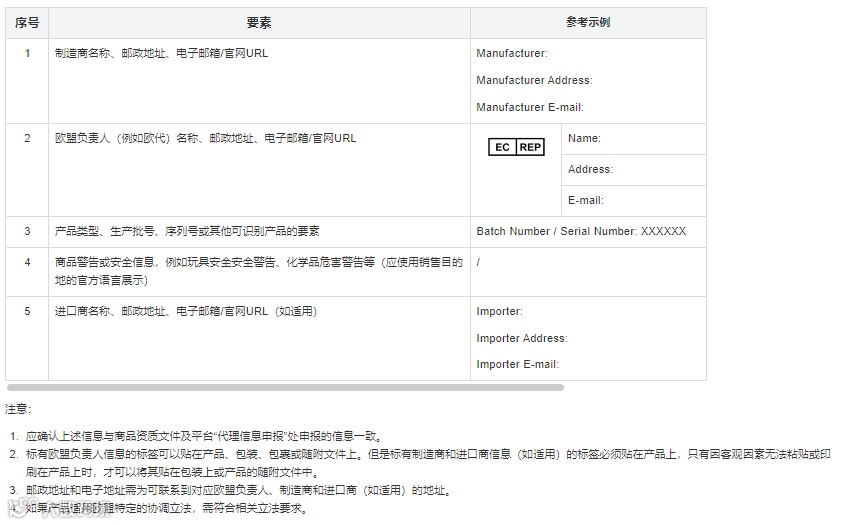The height and width of the screenshot is (525, 849).
Task: Click row 3 text '产品类型、生产批号'
Action: tap(105, 231)
